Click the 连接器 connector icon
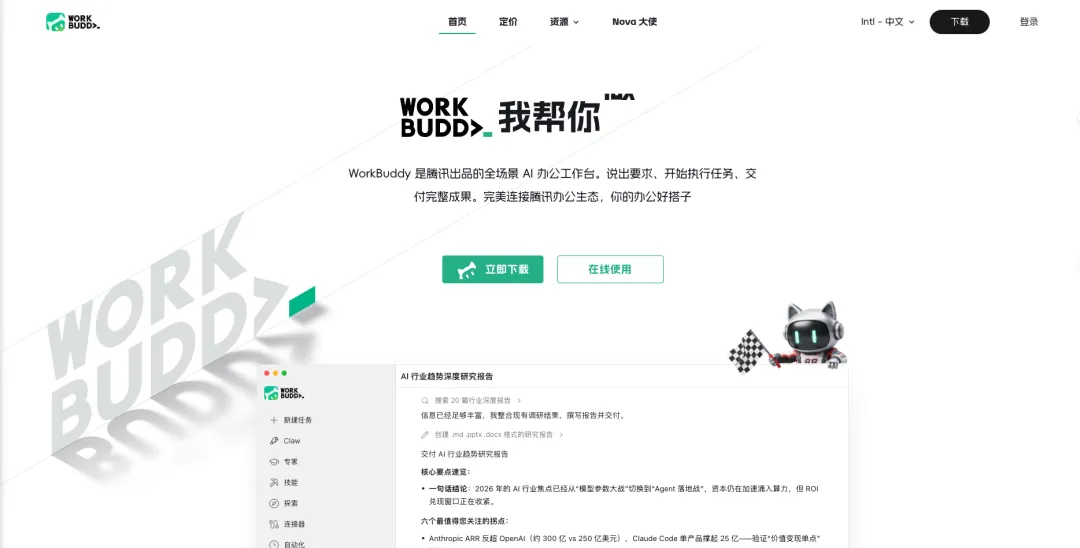Viewport: 1080px width, 548px height. click(x=273, y=524)
